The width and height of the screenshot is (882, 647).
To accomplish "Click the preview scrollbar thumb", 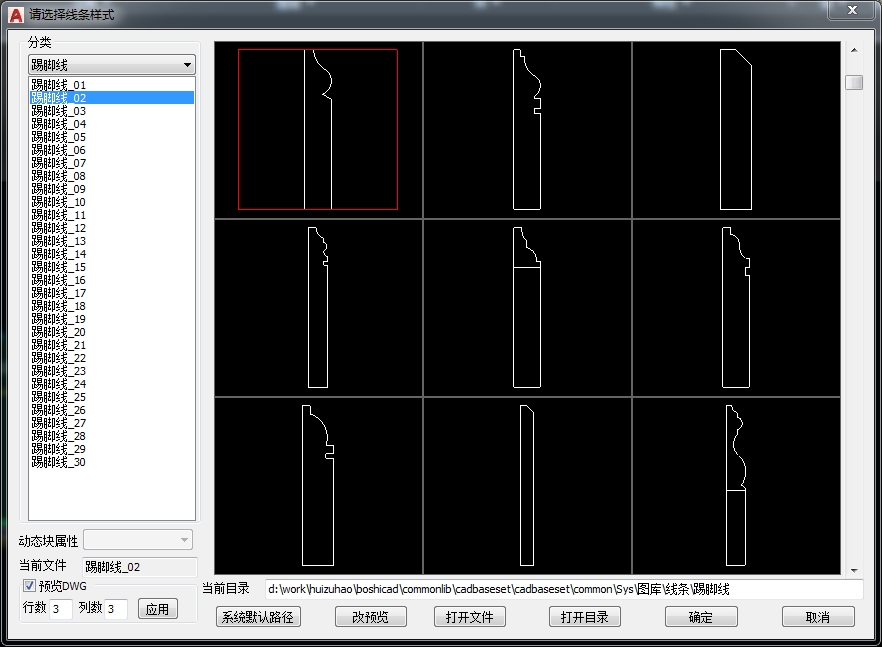I will pos(854,82).
